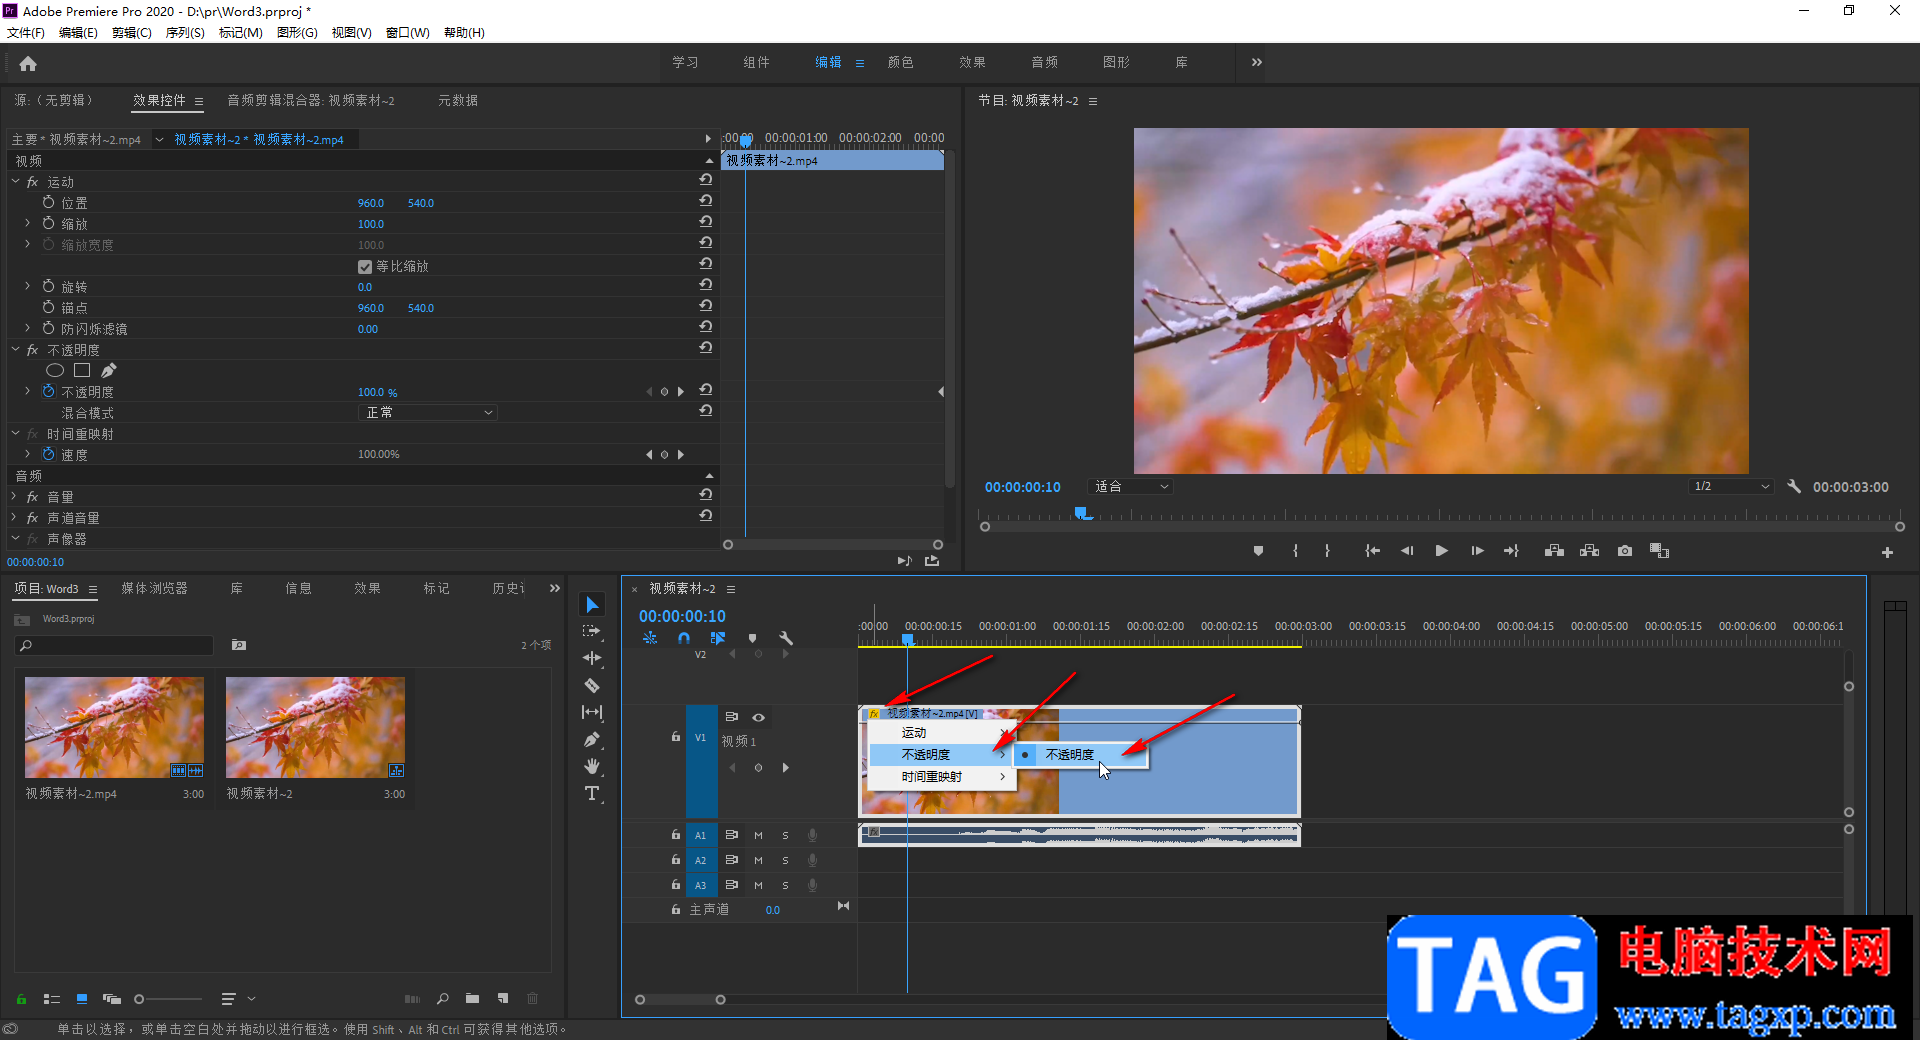
Task: Open the zoom level fit dropdown
Action: [1130, 487]
